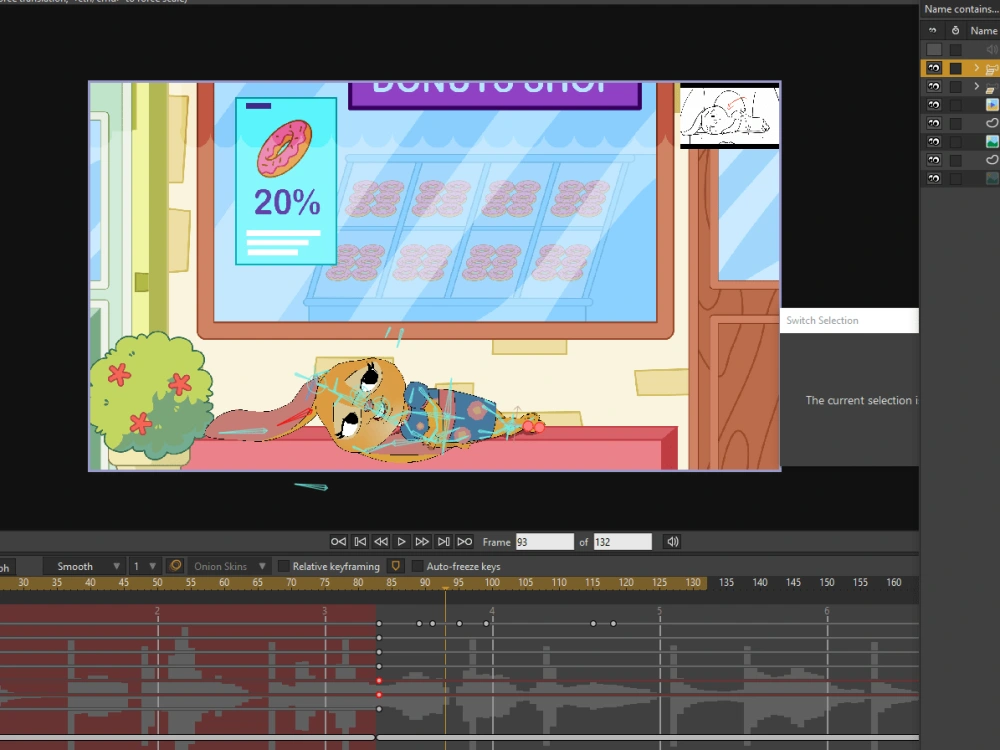Click the Name contains search field
1000x750 pixels.
click(960, 9)
